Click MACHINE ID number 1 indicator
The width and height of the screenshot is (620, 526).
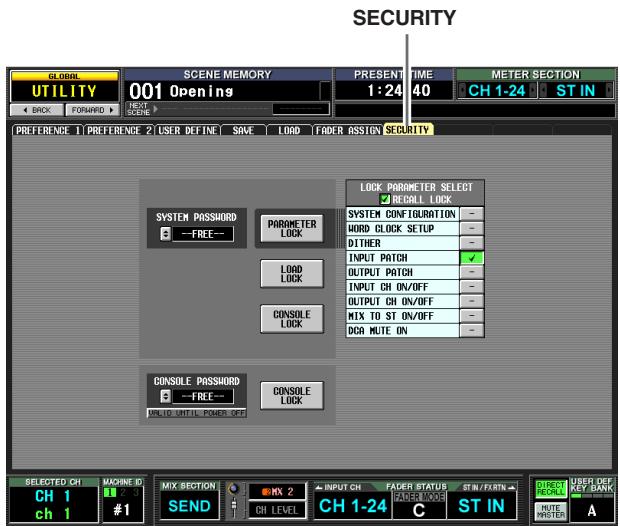coord(110,492)
